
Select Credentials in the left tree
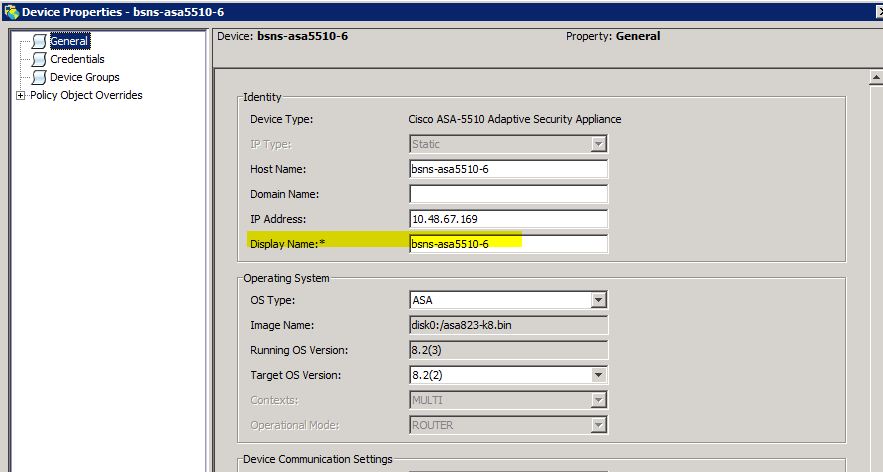point(77,59)
